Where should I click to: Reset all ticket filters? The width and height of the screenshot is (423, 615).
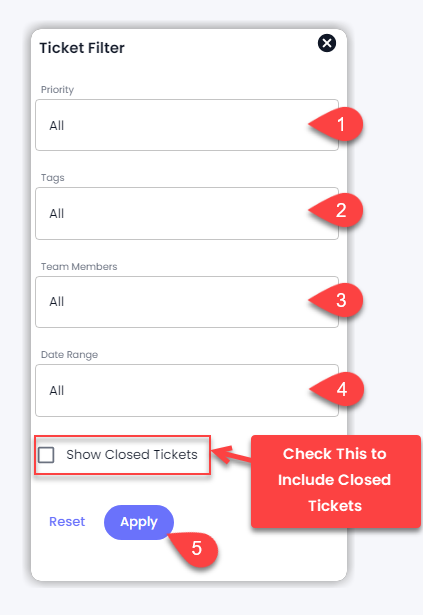click(x=67, y=522)
